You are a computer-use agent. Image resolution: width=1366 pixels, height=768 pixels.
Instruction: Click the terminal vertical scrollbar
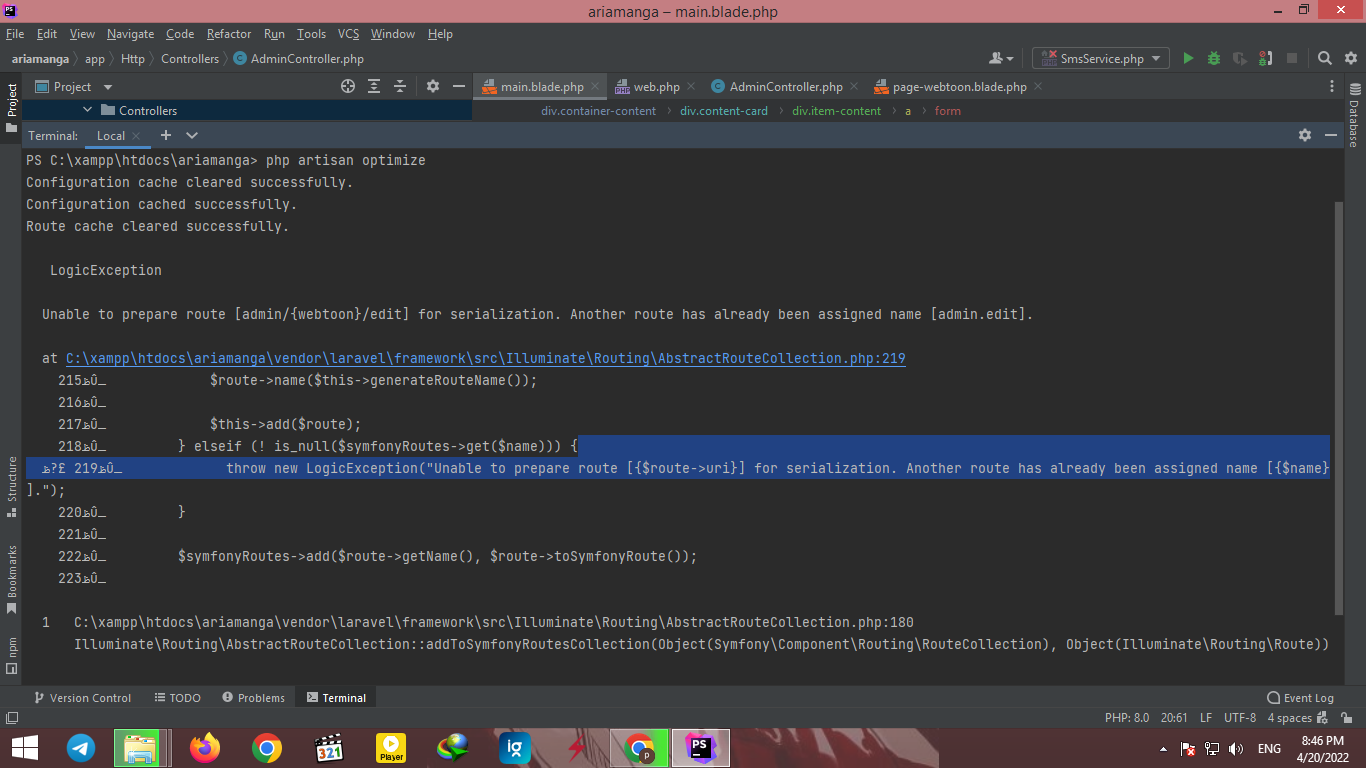pyautogui.click(x=1338, y=400)
